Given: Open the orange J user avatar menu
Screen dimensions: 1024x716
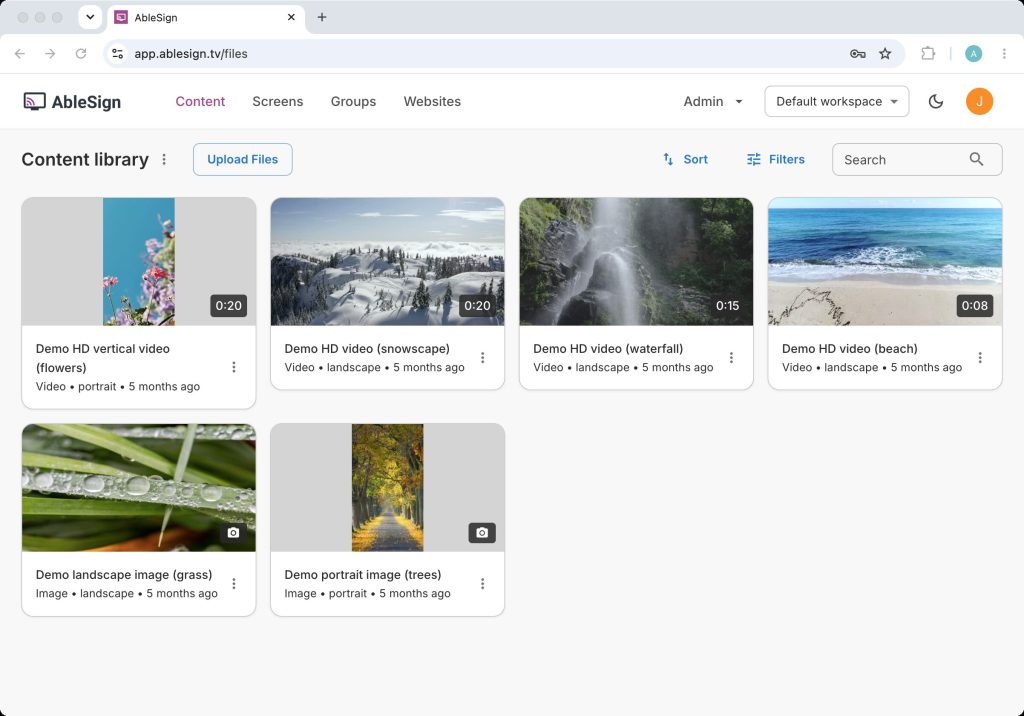Looking at the screenshot, I should coord(979,101).
